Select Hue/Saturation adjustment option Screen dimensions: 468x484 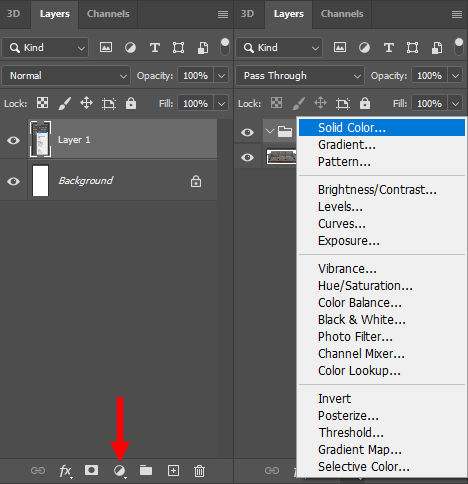(365, 286)
